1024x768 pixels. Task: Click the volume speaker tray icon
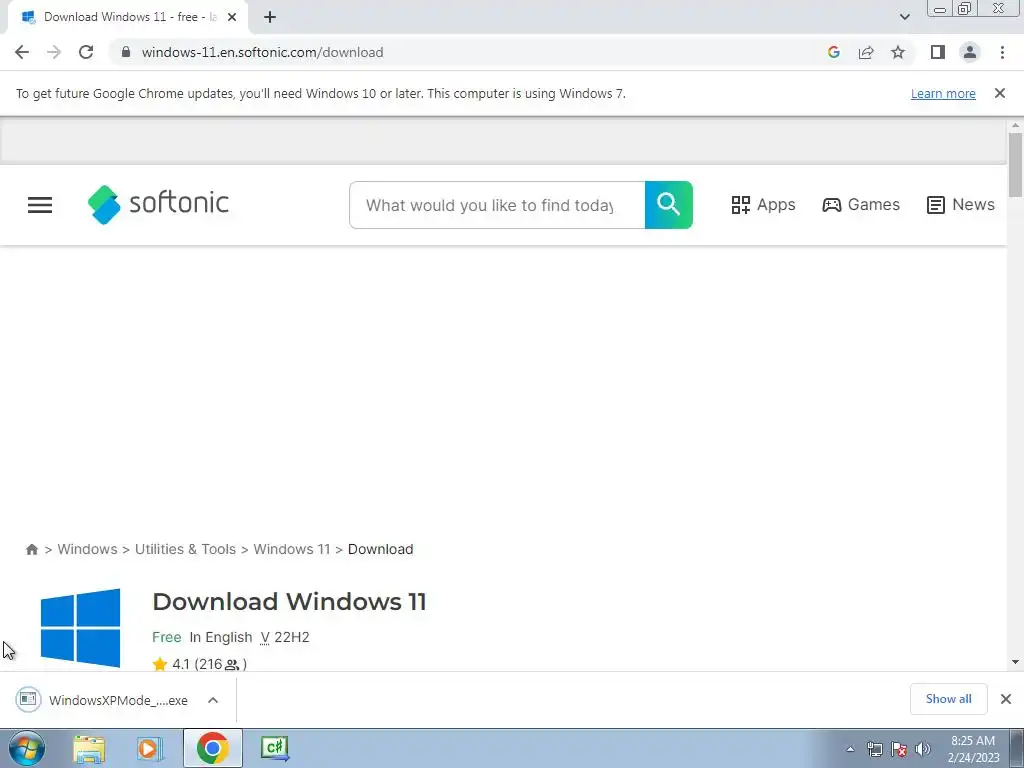coord(923,749)
